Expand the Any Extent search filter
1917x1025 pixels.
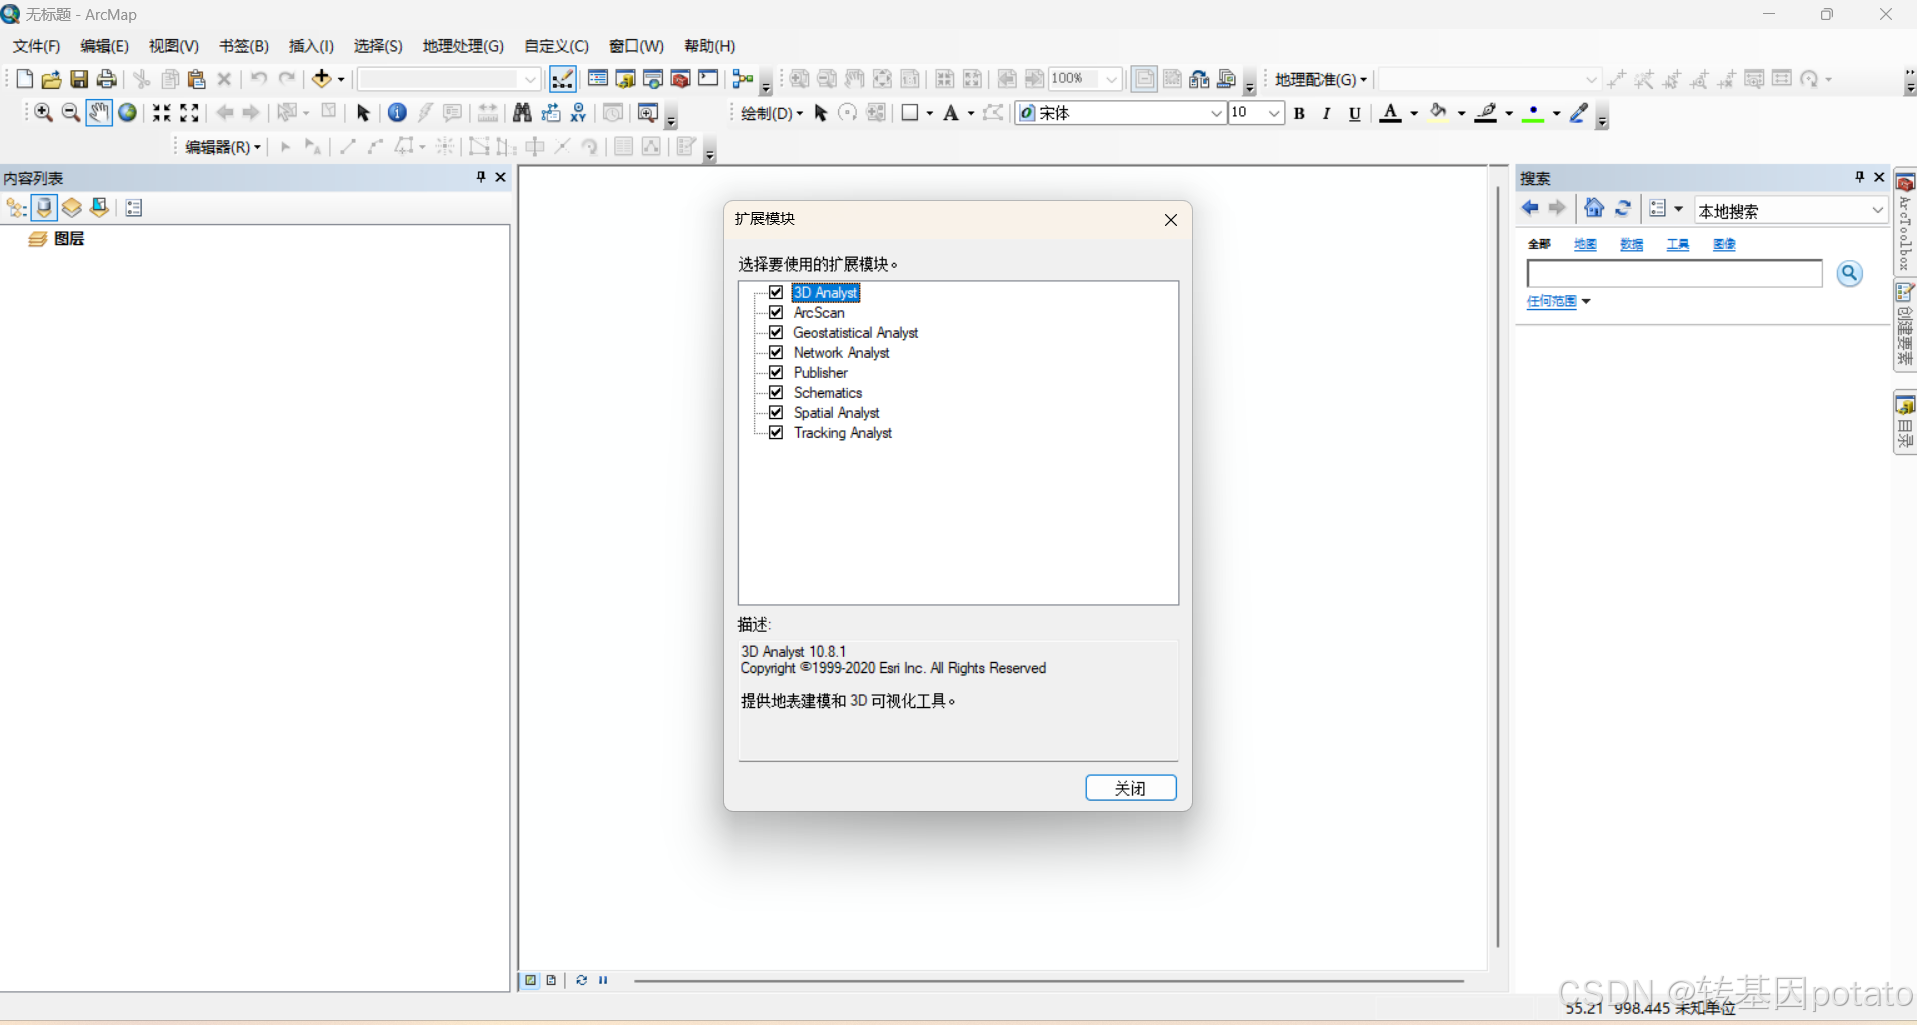point(1558,301)
